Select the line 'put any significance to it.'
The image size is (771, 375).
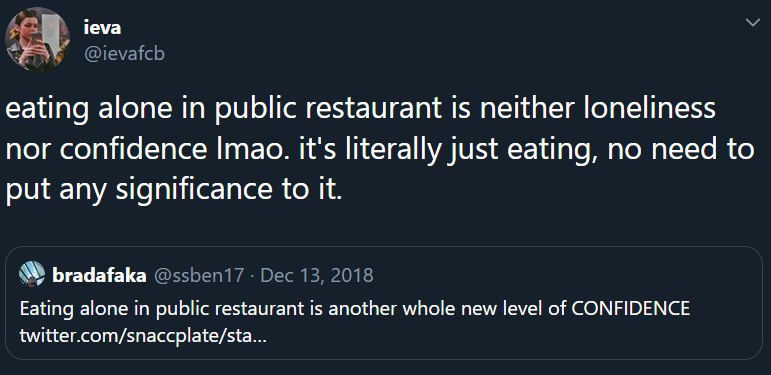(x=173, y=190)
